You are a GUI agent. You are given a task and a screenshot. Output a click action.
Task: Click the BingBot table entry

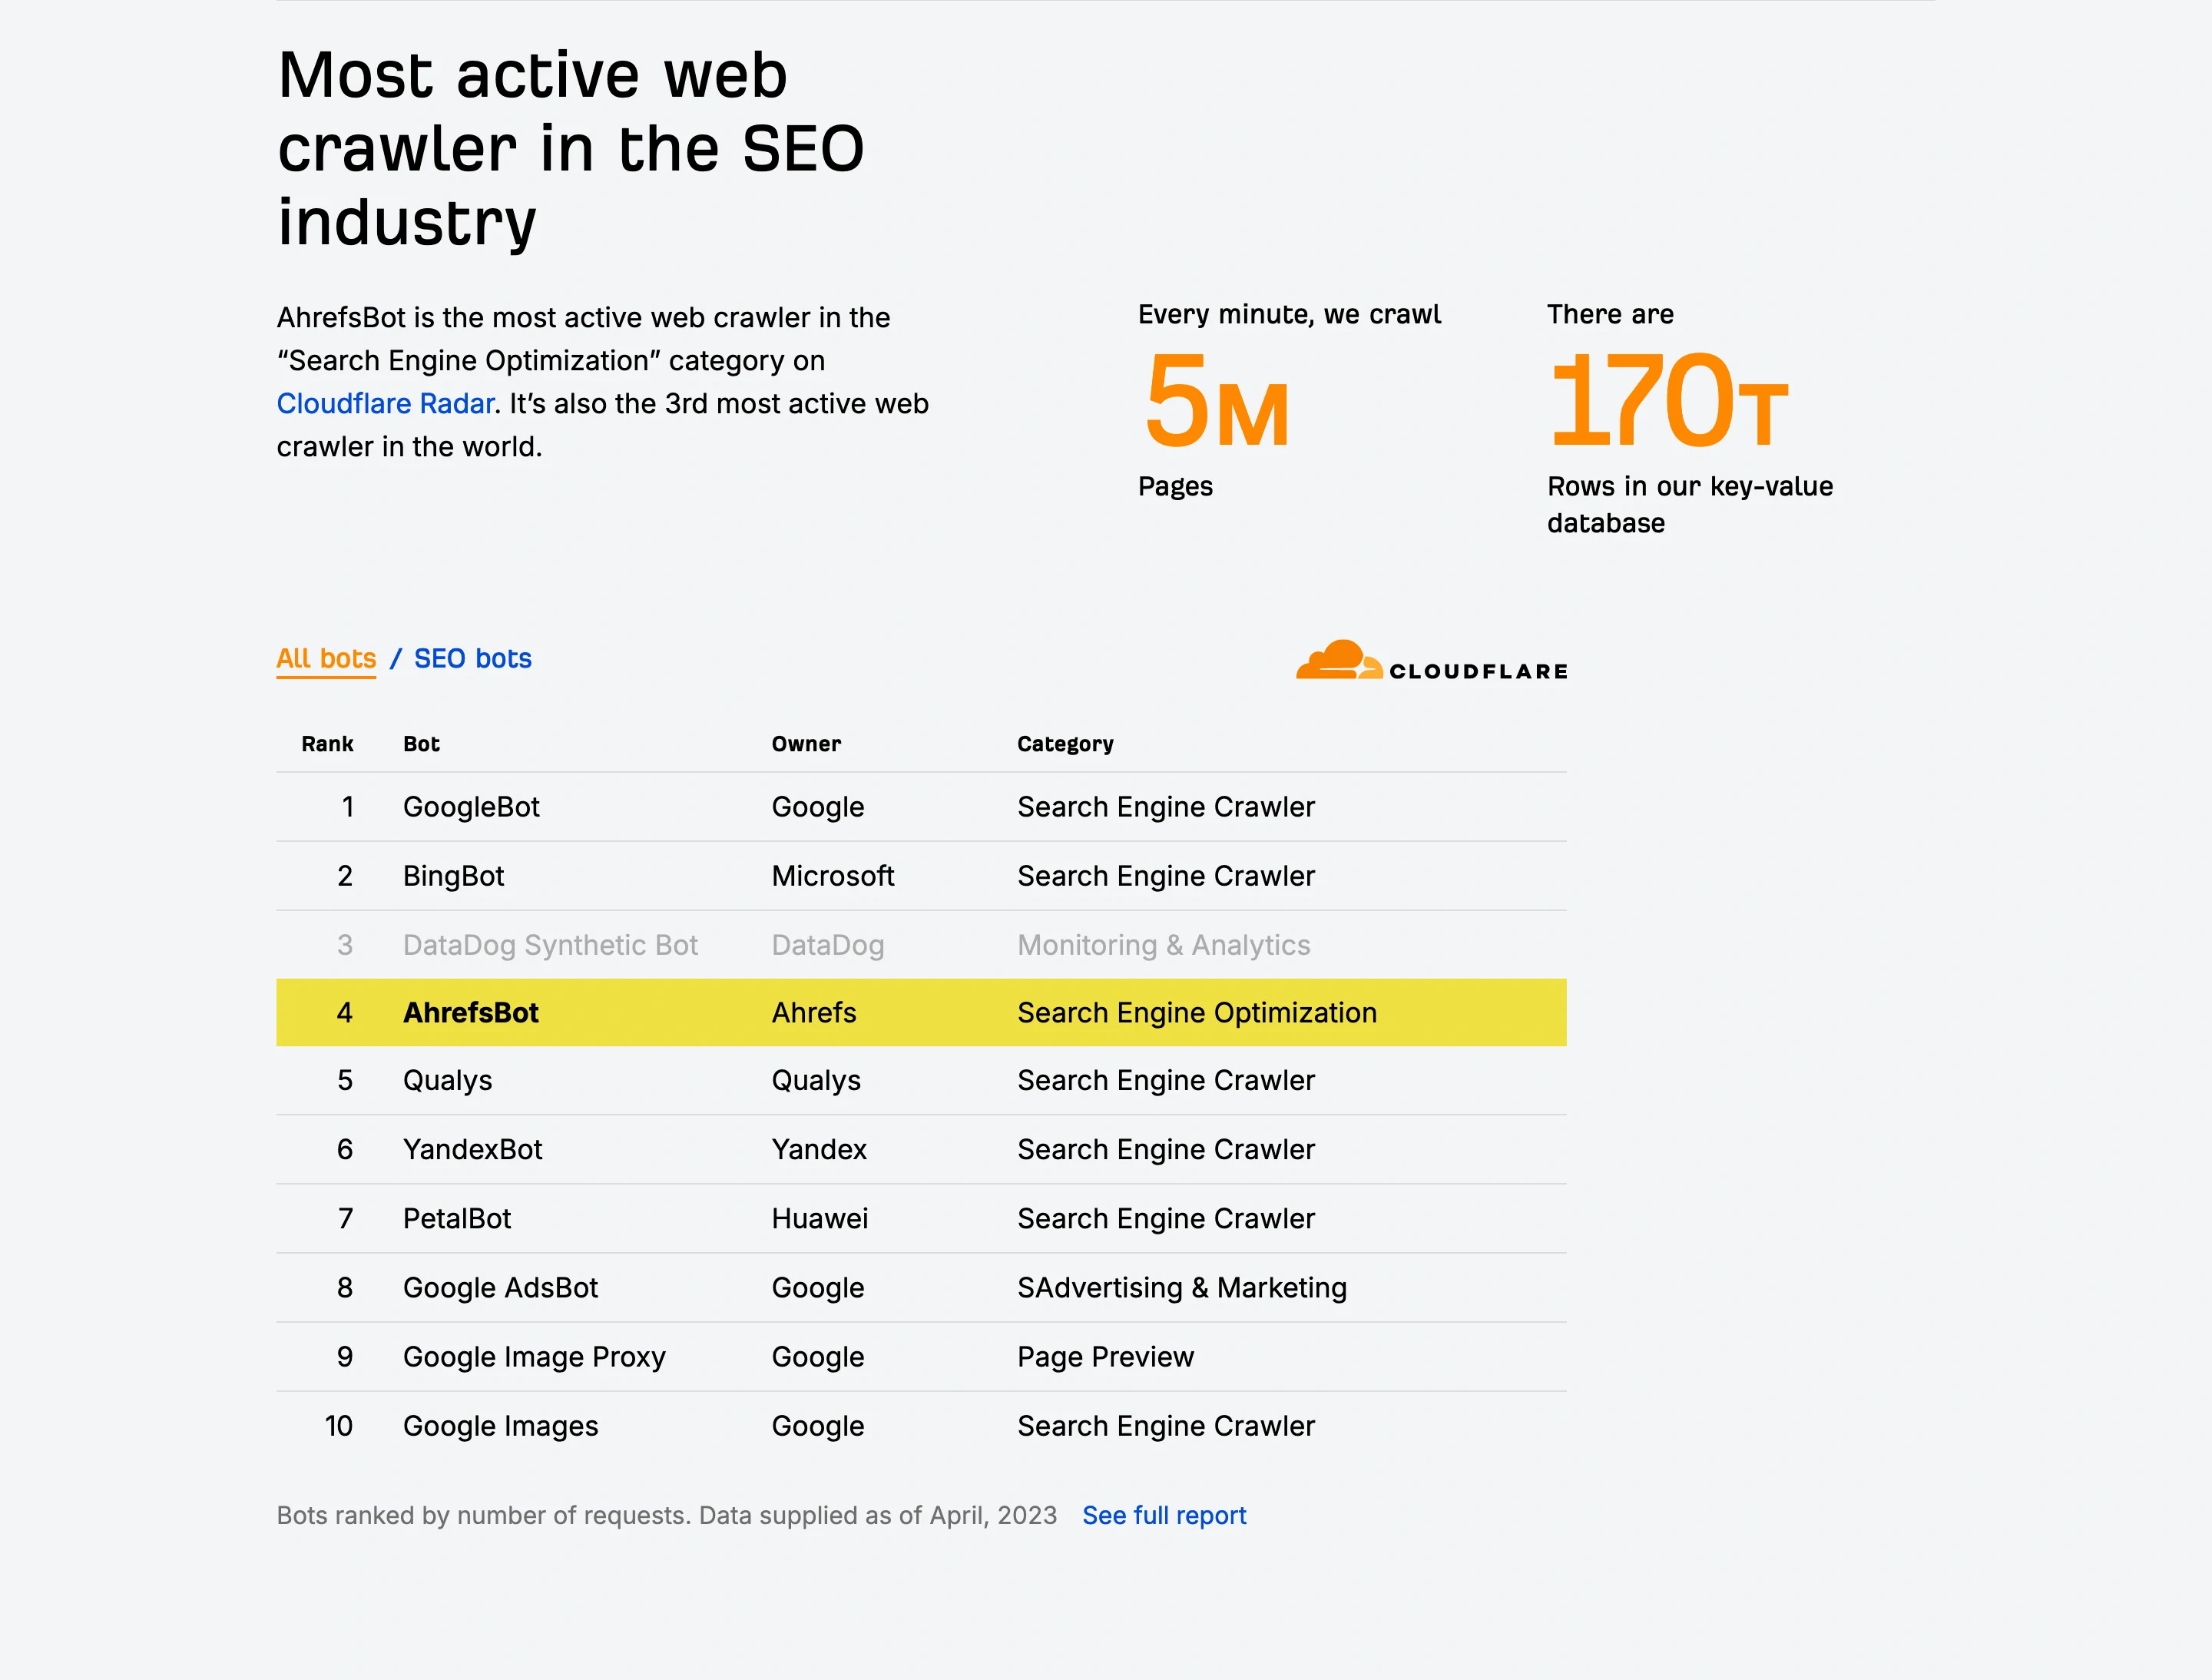[x=453, y=876]
